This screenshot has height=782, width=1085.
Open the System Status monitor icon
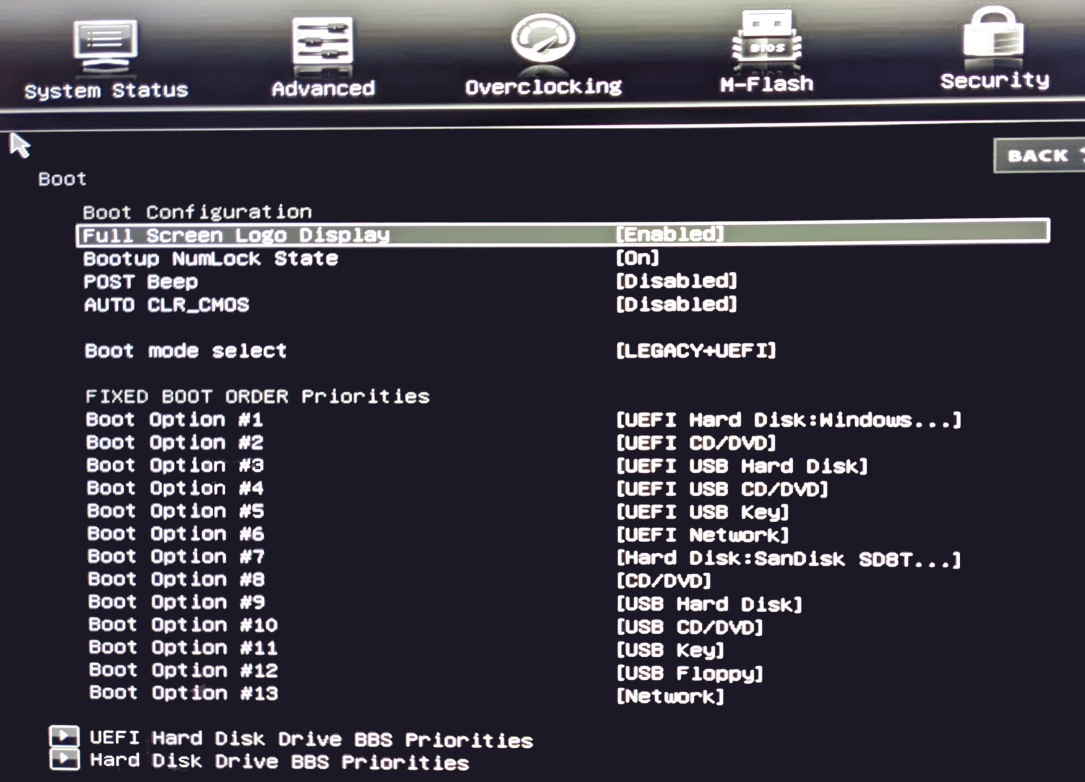point(106,44)
